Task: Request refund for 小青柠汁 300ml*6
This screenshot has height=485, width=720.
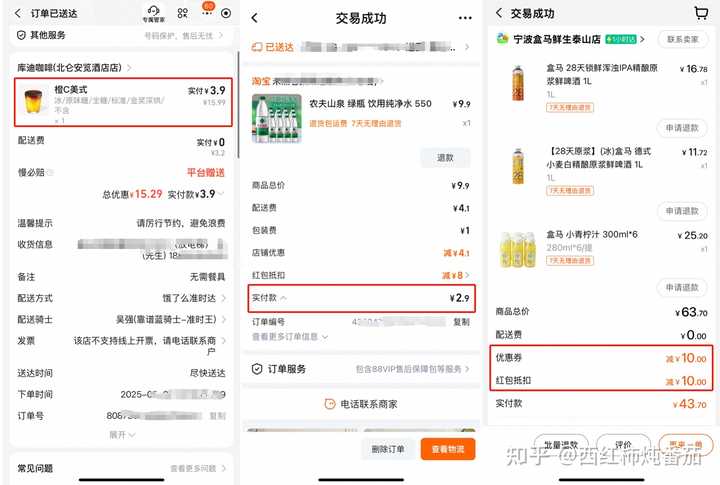Action: coord(682,288)
